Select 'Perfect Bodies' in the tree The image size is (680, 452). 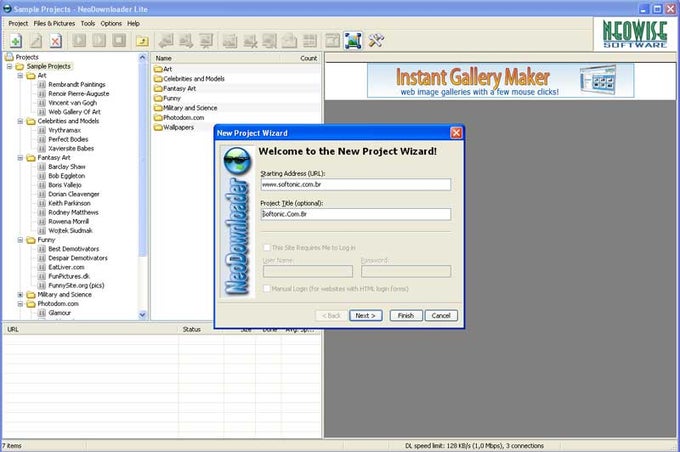pyautogui.click(x=68, y=139)
